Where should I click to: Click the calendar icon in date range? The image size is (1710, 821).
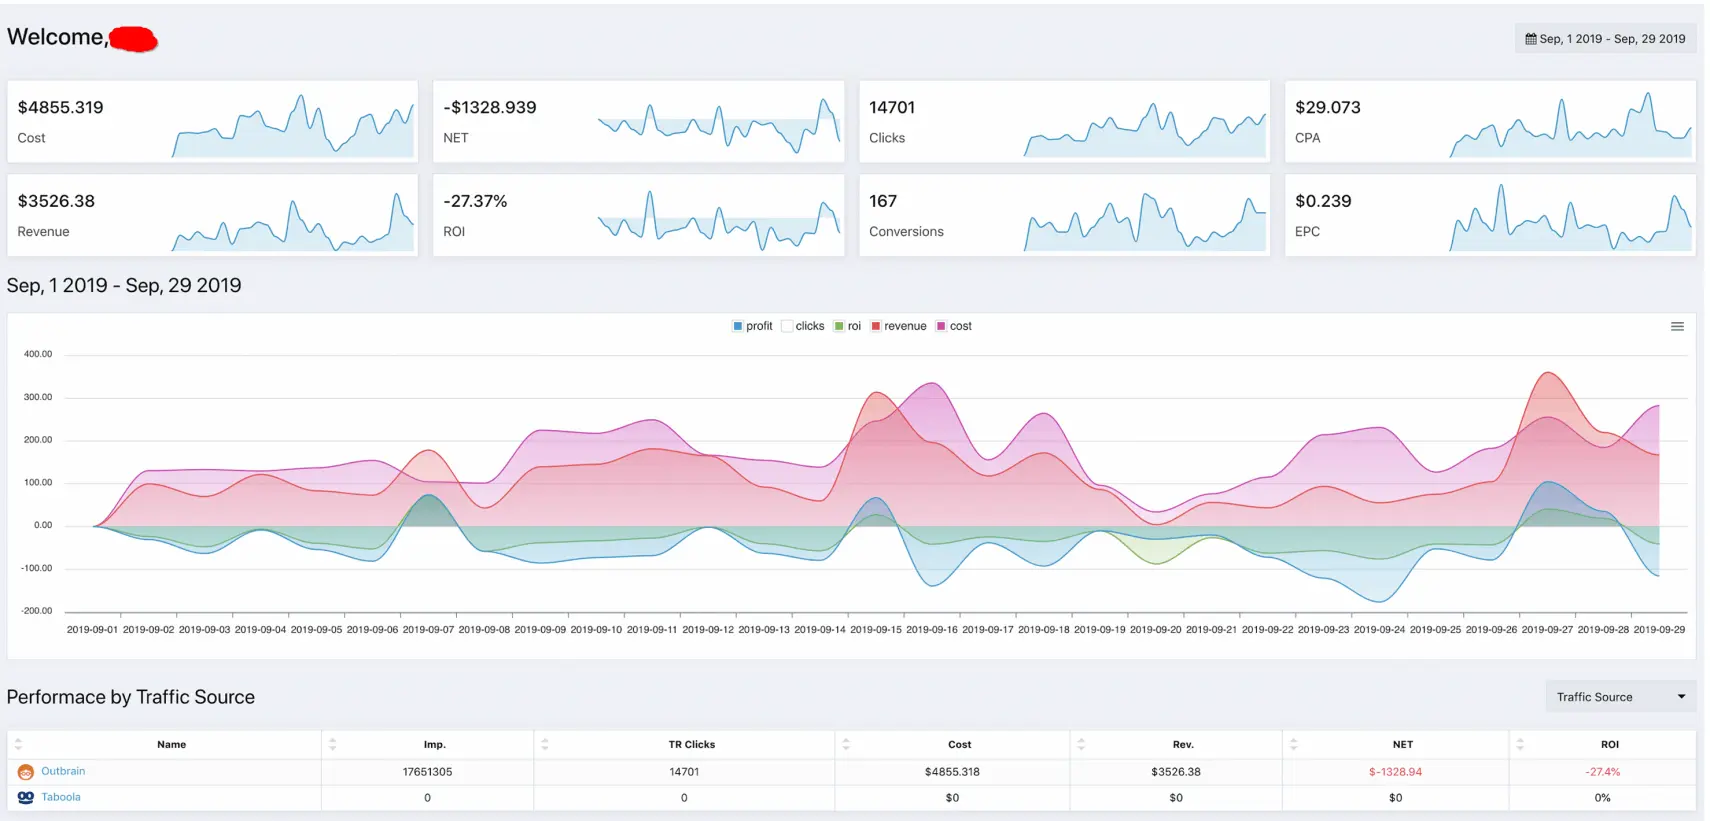pos(1530,39)
